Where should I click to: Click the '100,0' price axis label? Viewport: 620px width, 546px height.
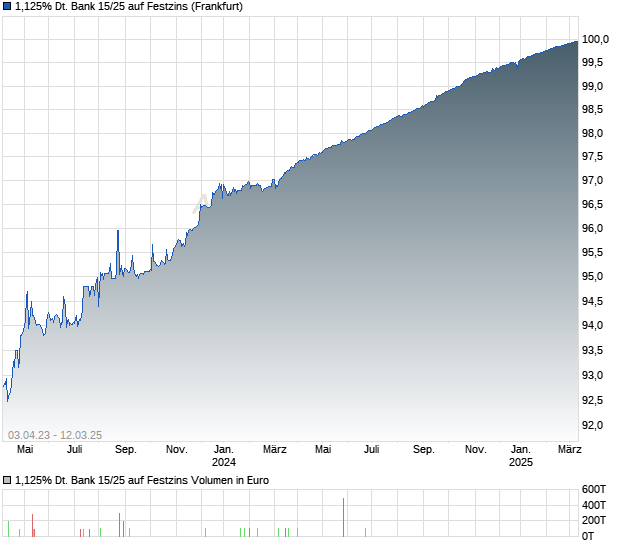[595, 39]
